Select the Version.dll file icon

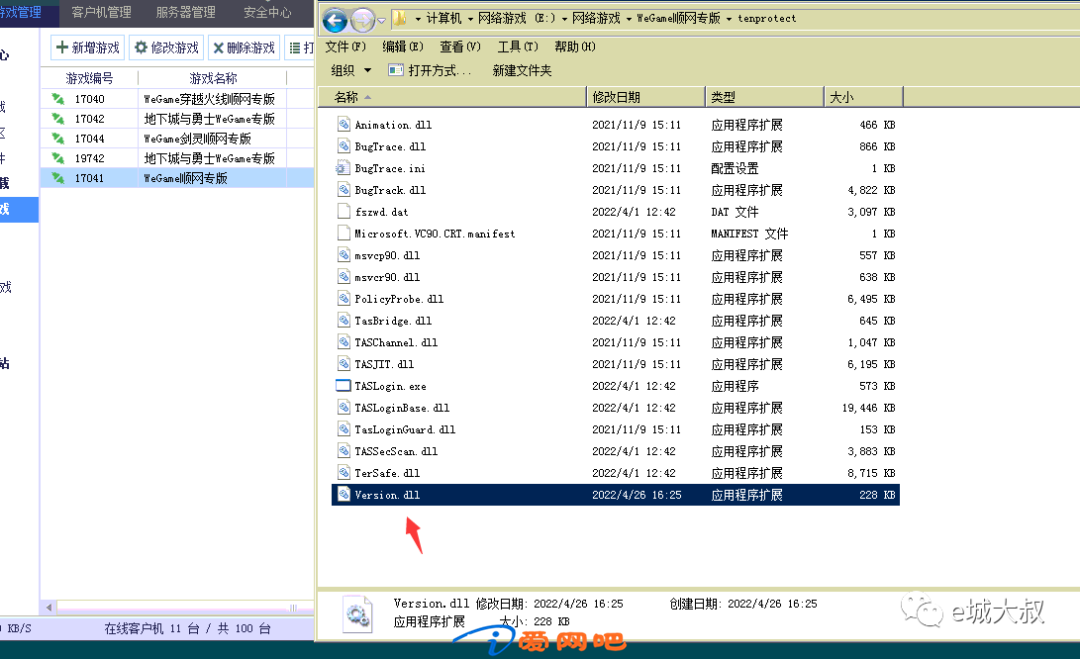point(344,494)
